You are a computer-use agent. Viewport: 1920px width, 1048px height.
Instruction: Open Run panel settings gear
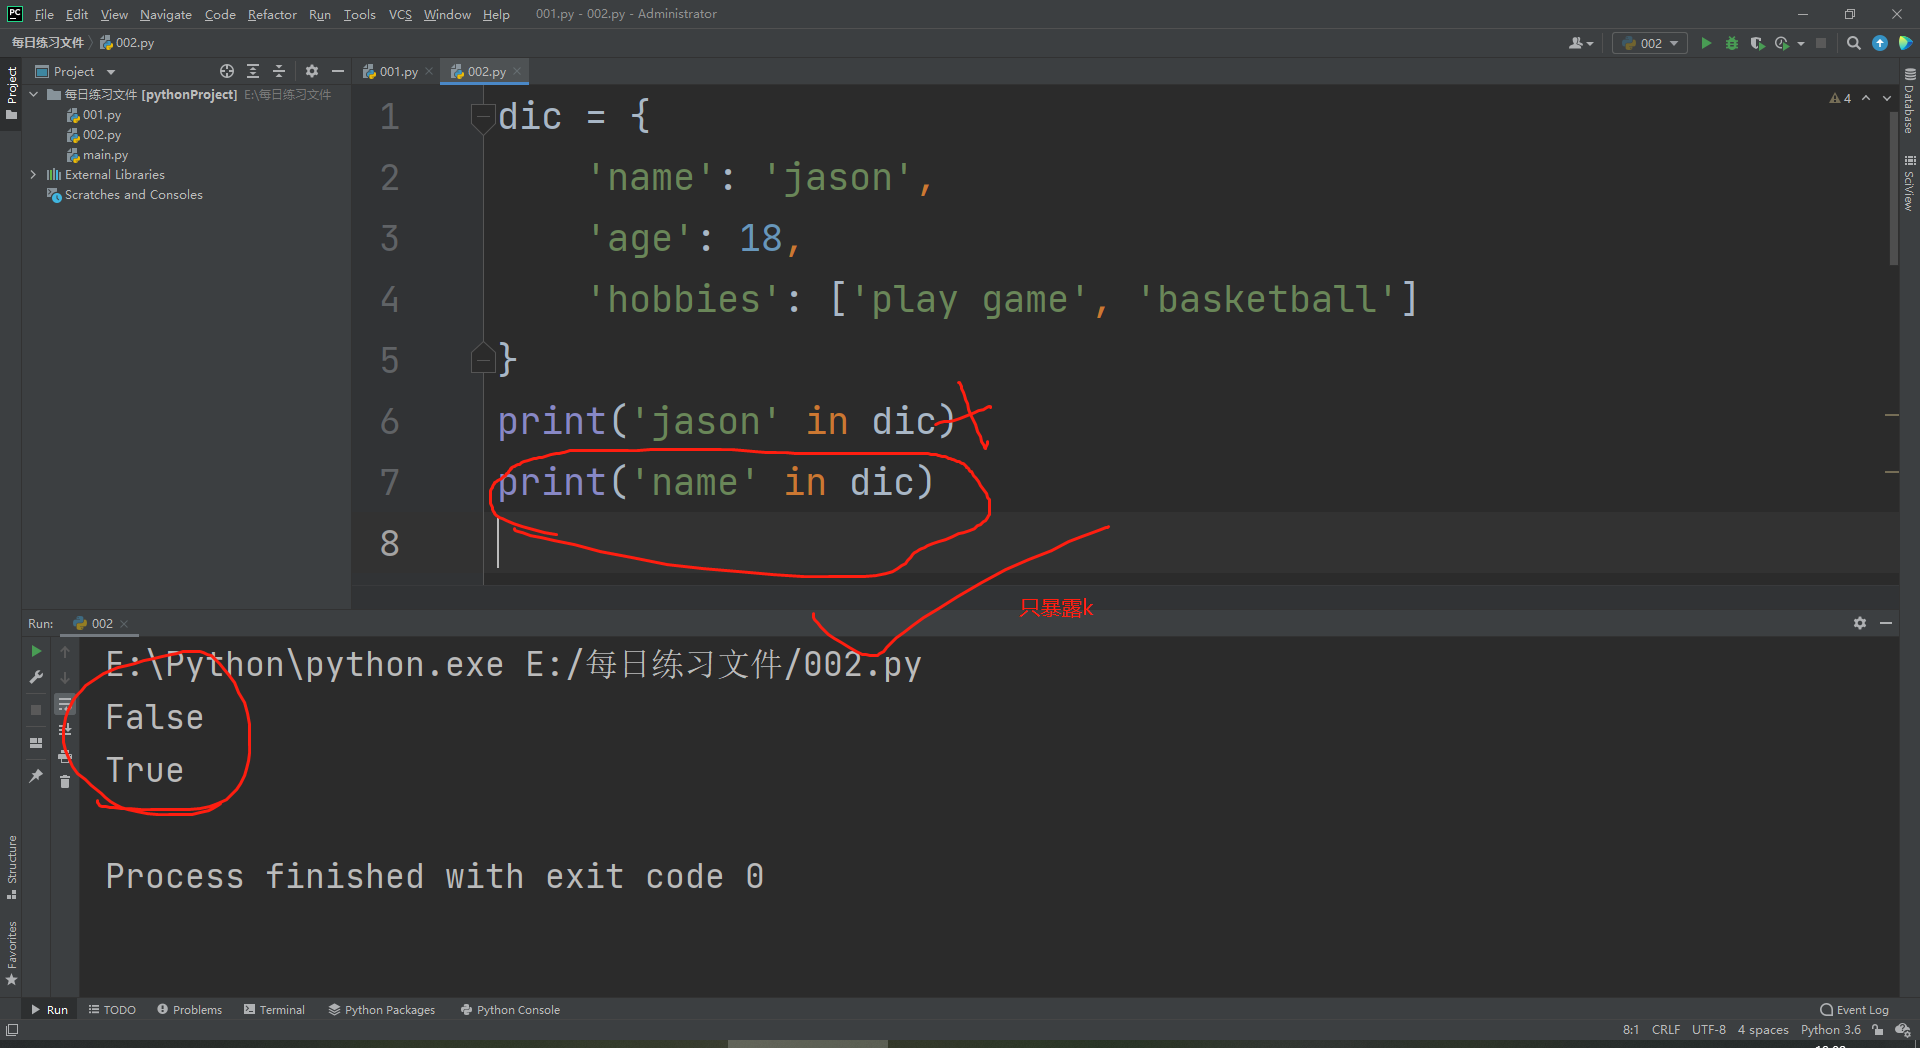[1860, 623]
